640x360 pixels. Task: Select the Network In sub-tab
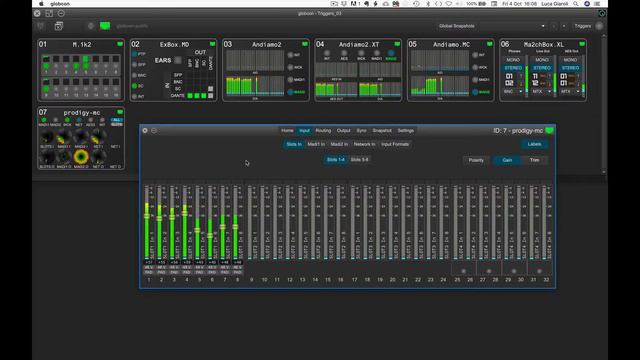(364, 144)
